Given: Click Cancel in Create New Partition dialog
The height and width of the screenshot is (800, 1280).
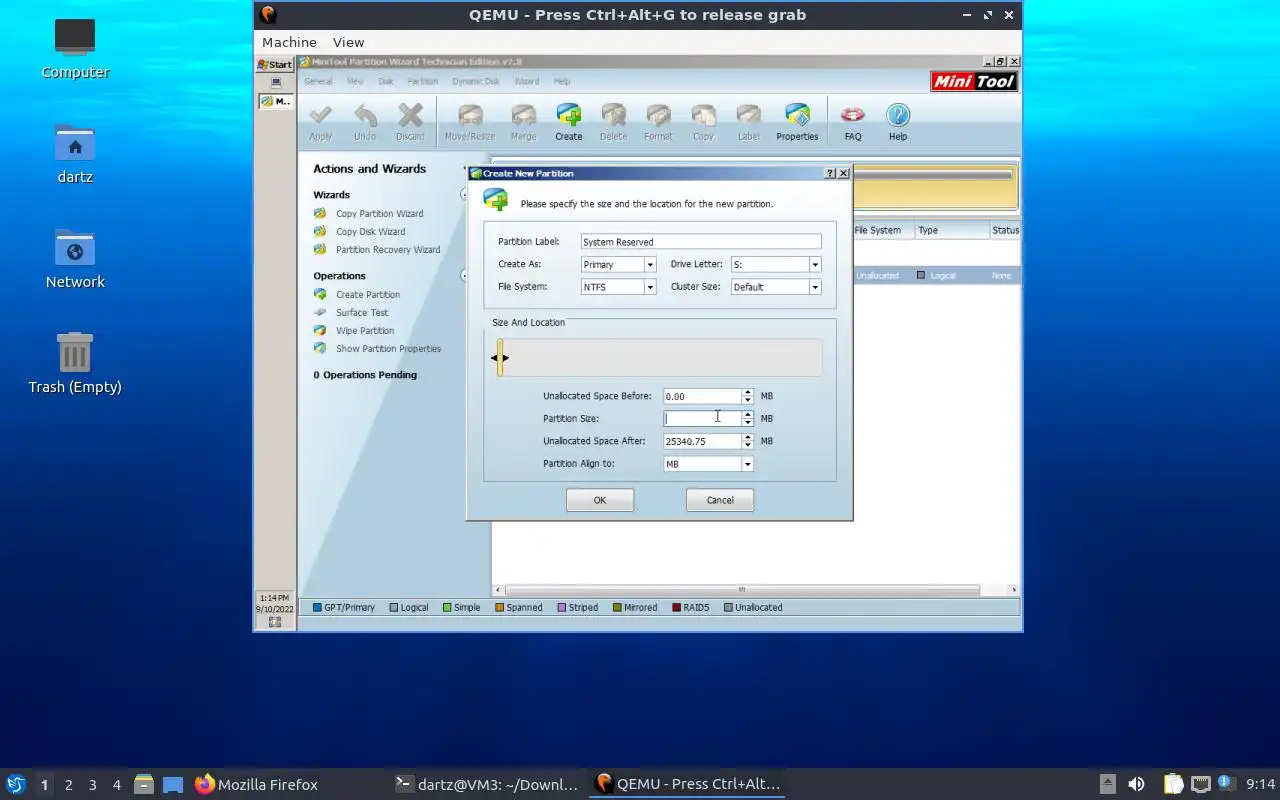Looking at the screenshot, I should coord(720,500).
